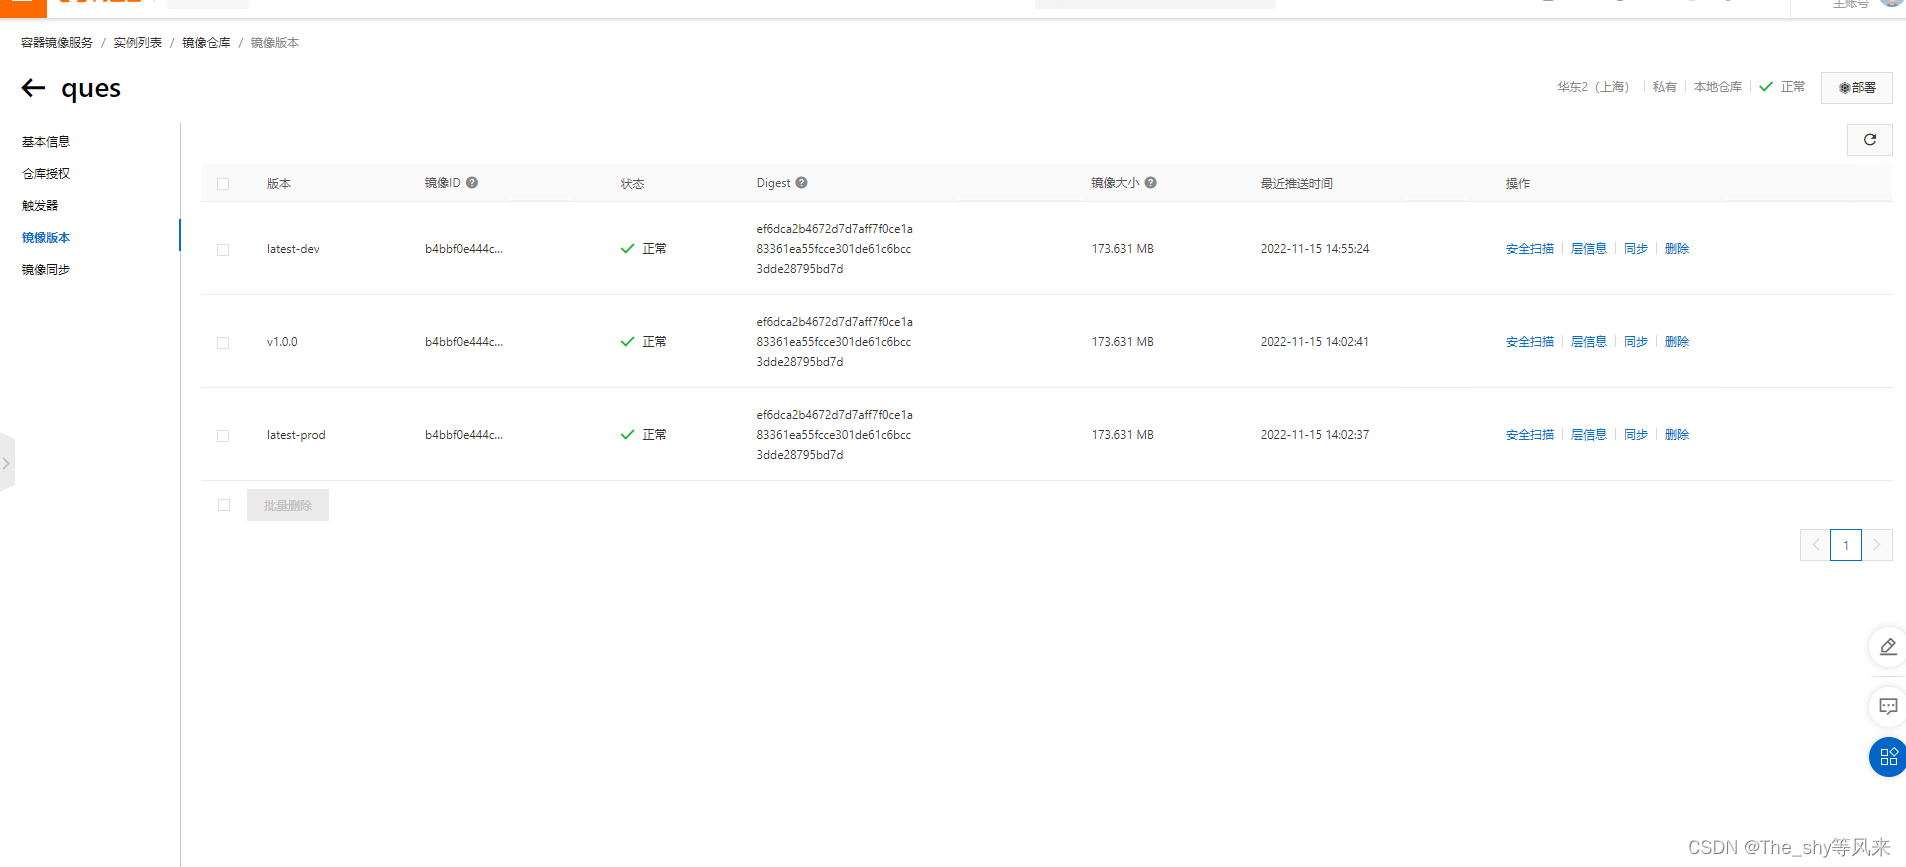This screenshot has width=1906, height=867.
Task: Click the 容器镜像服务 breadcrumb
Action: (57, 43)
